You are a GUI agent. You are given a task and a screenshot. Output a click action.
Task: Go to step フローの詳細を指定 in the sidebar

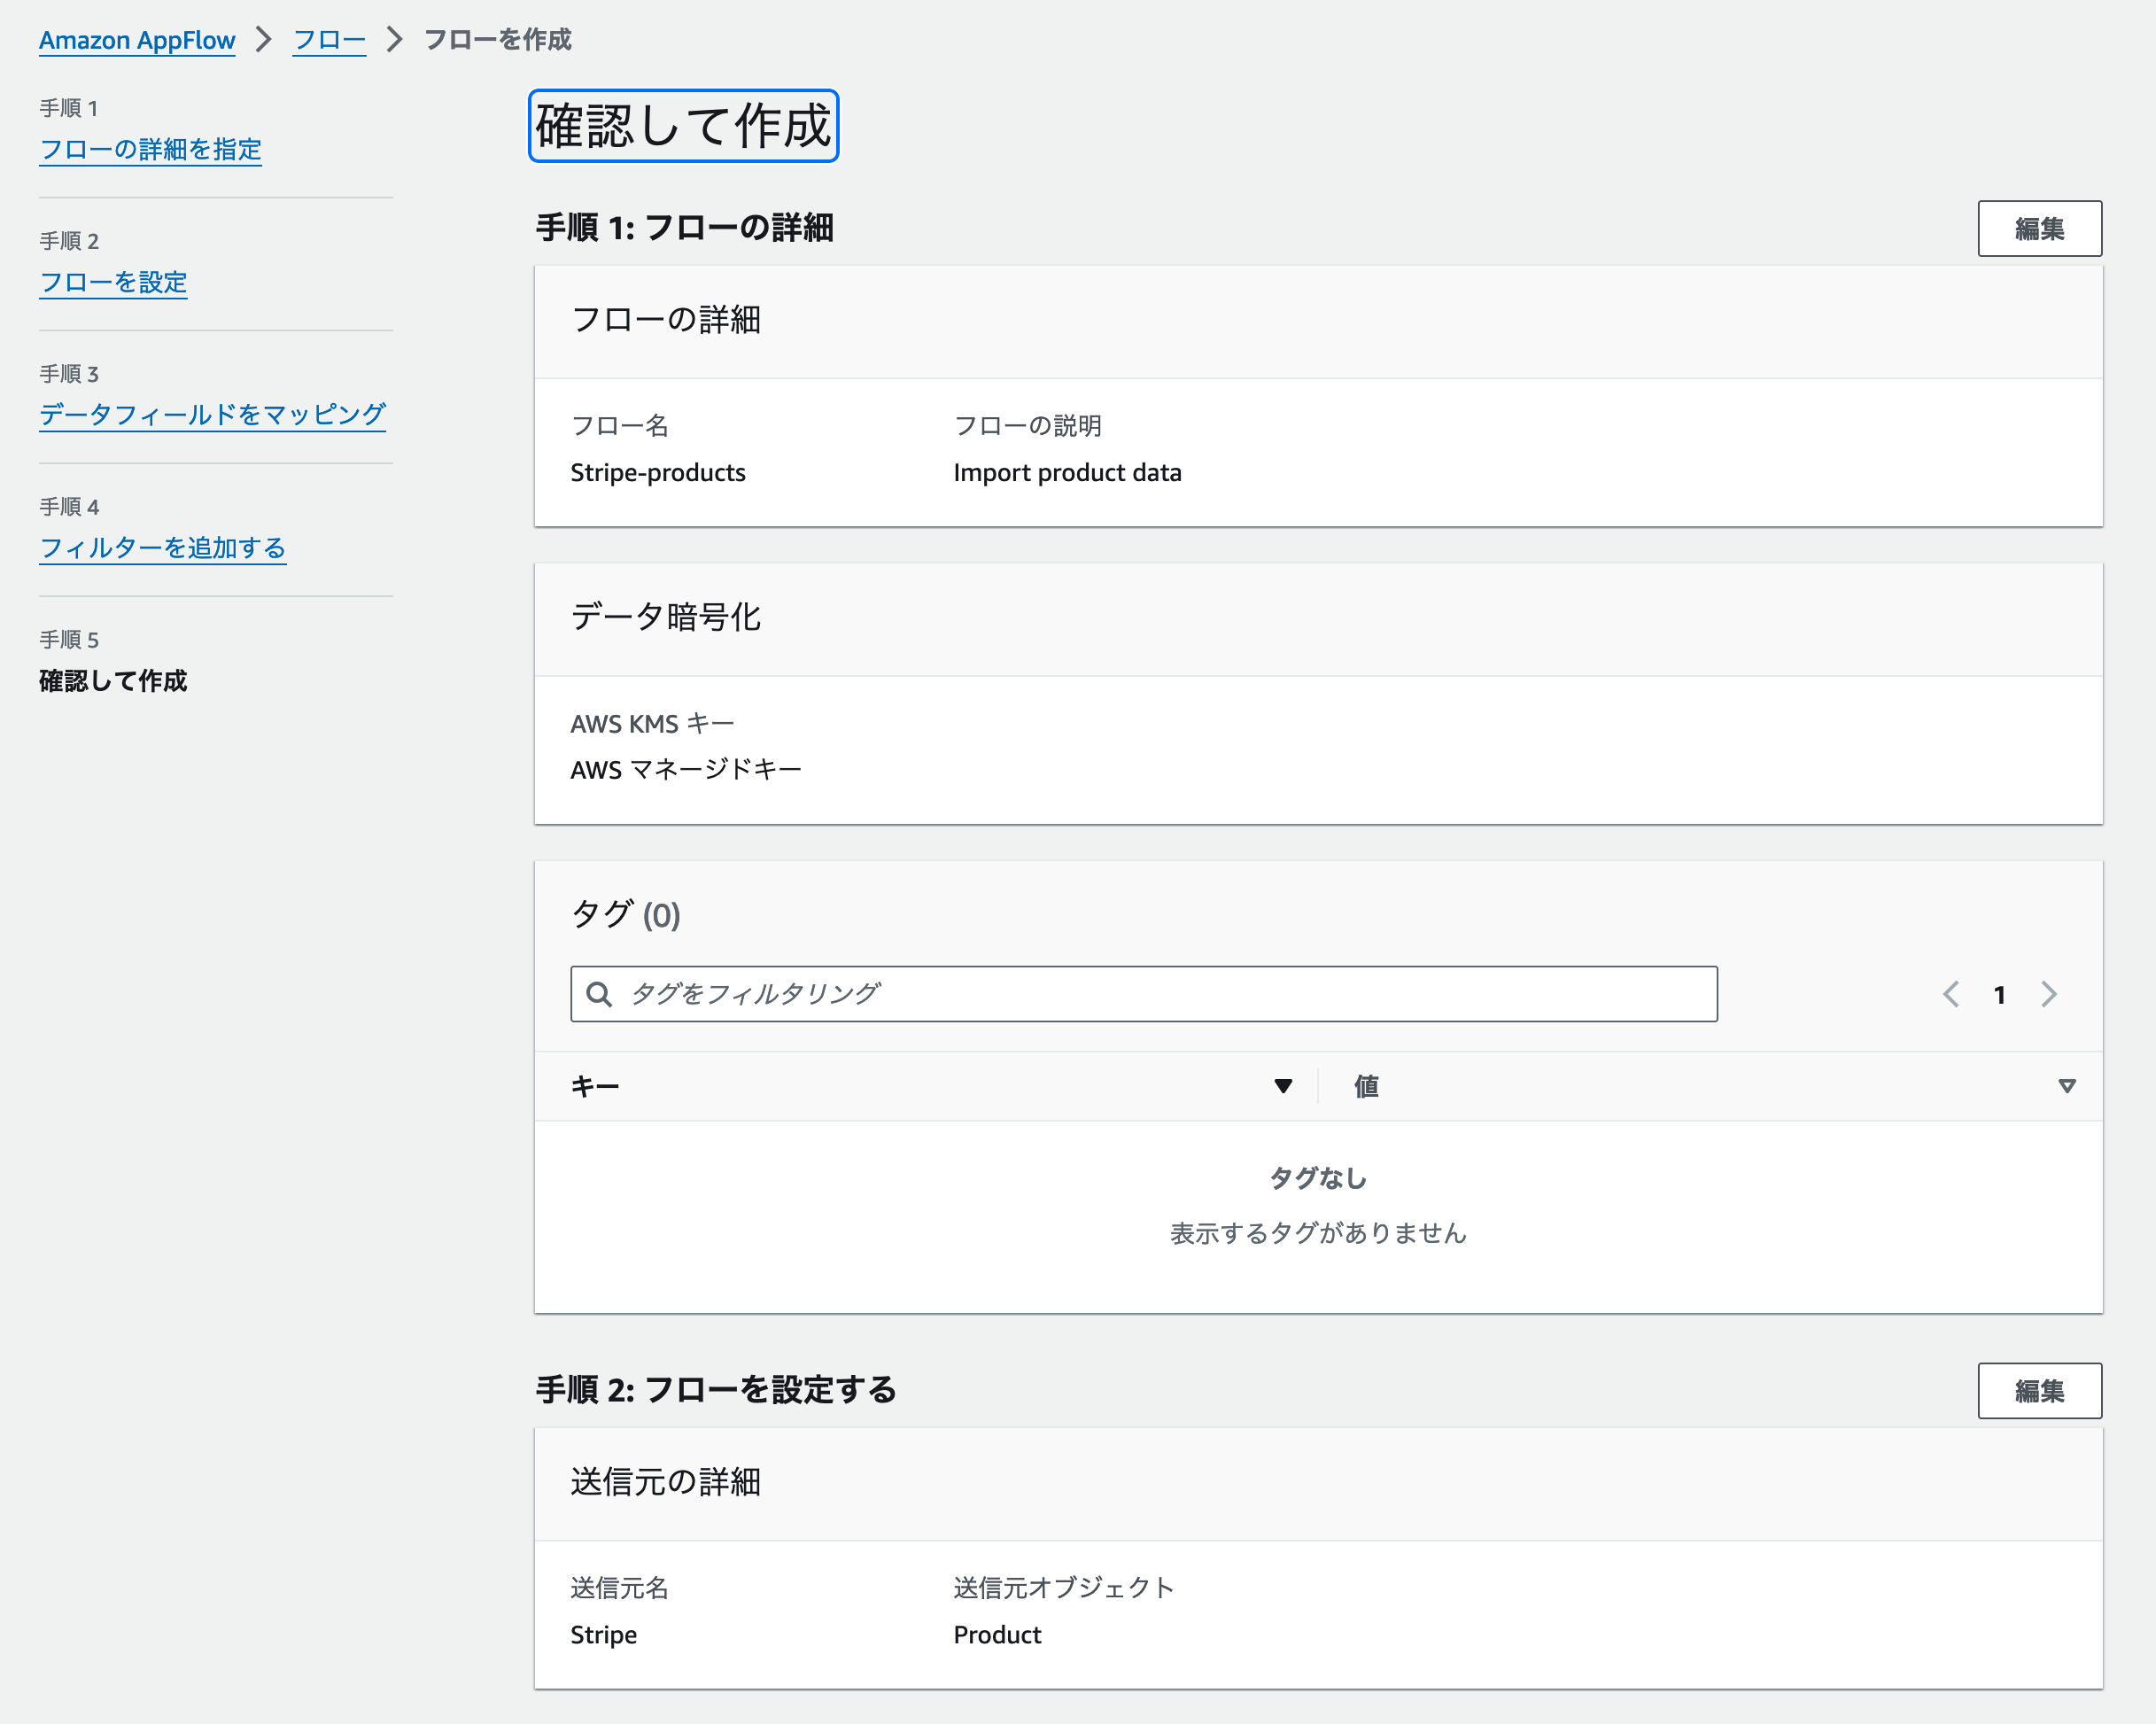pyautogui.click(x=150, y=149)
